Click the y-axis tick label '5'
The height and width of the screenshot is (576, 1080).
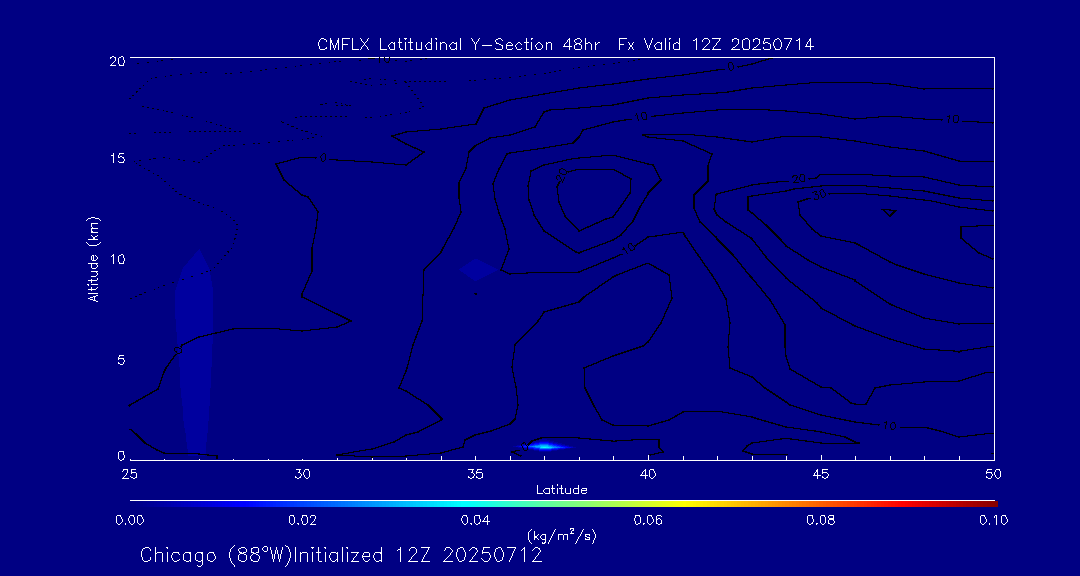tap(121, 360)
